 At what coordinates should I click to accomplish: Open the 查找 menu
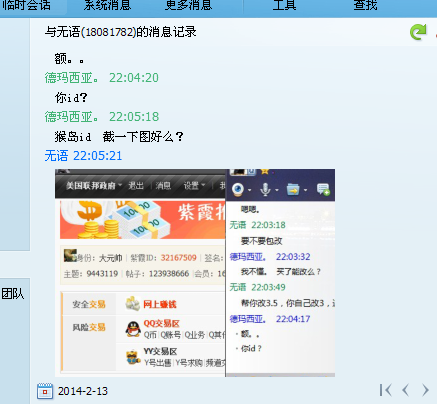coord(365,5)
